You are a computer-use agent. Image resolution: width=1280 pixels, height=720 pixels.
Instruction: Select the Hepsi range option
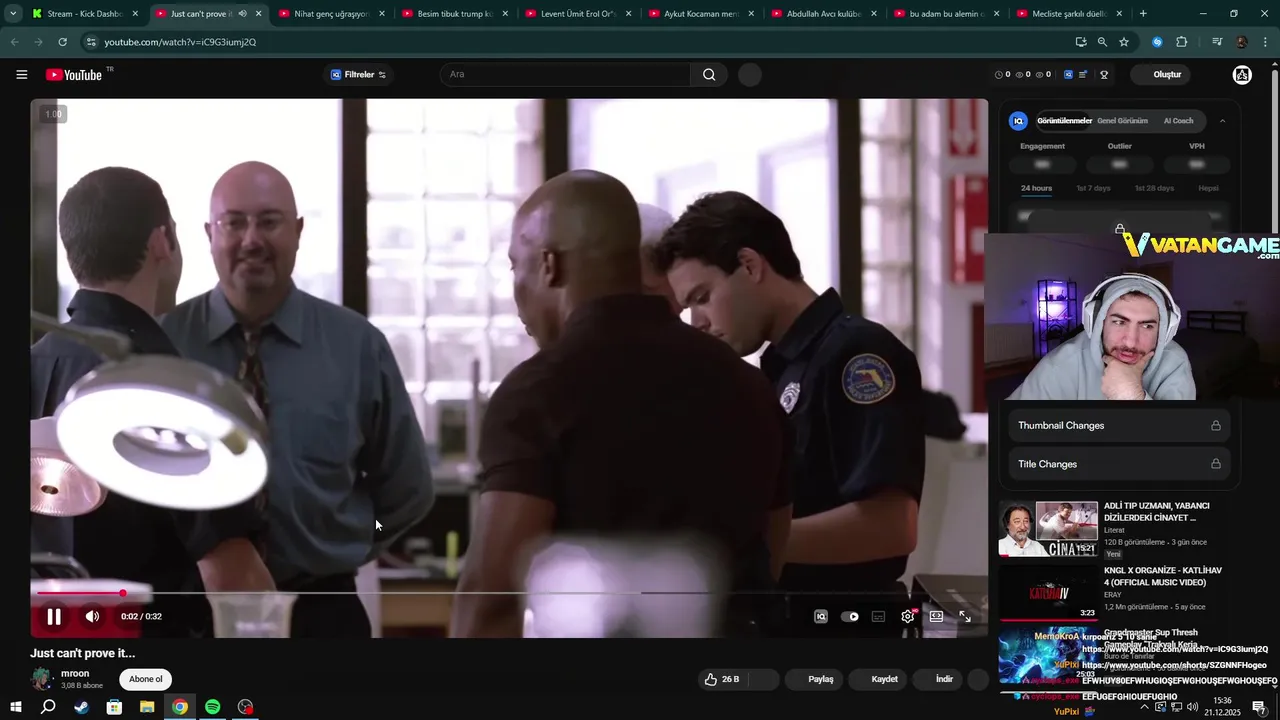click(x=1208, y=188)
